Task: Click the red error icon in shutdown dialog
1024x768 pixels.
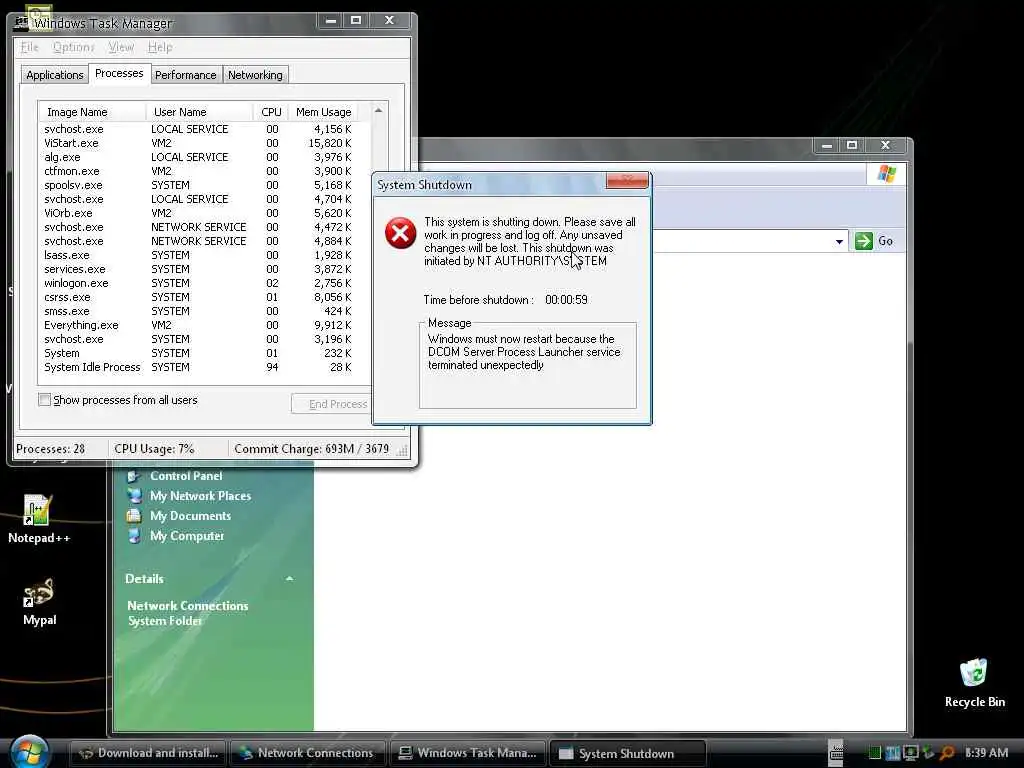Action: tap(400, 233)
